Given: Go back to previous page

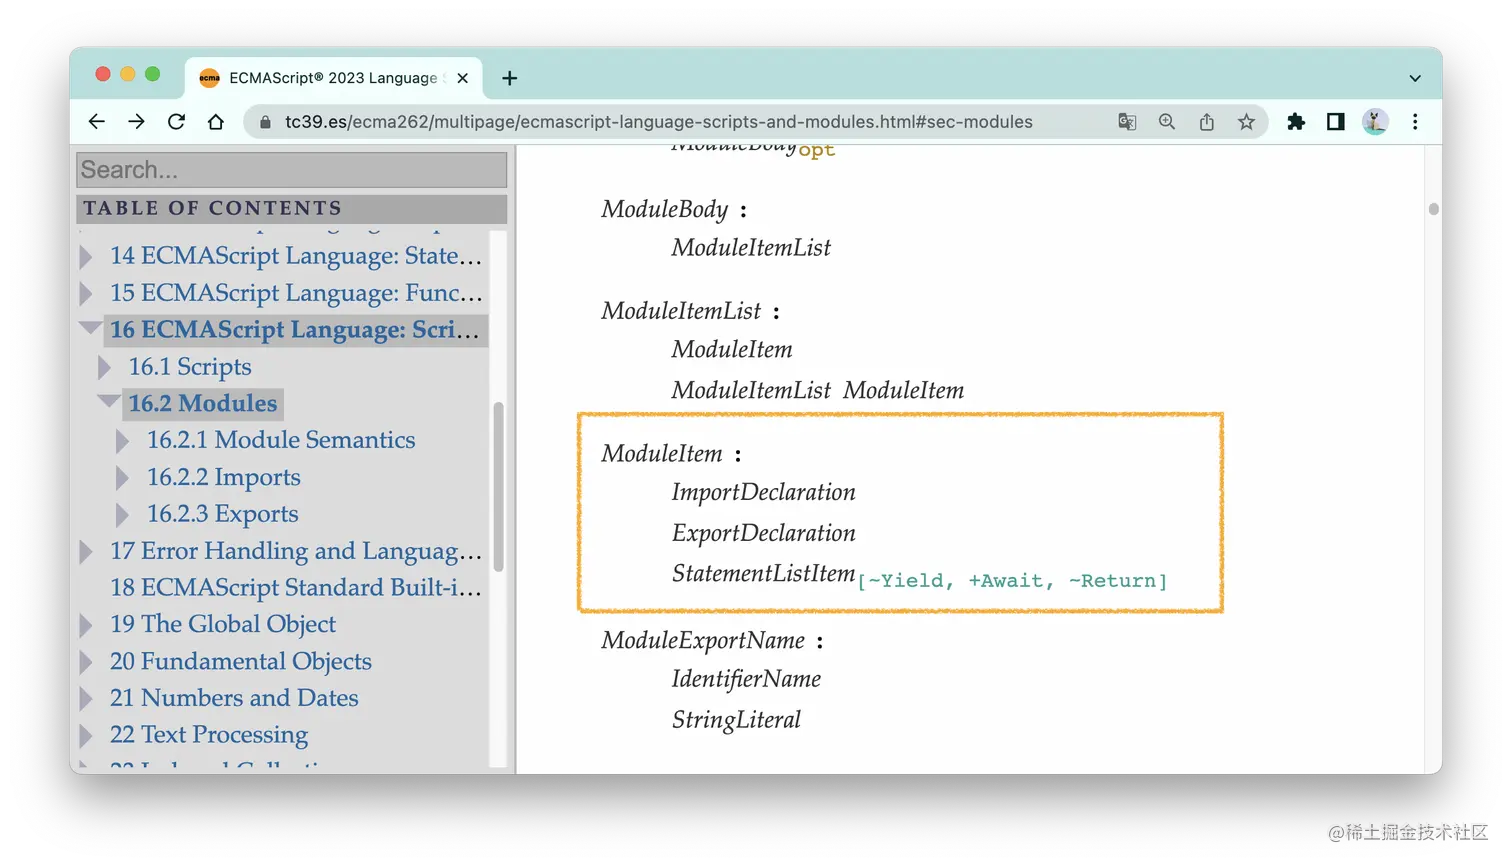Looking at the screenshot, I should (96, 122).
